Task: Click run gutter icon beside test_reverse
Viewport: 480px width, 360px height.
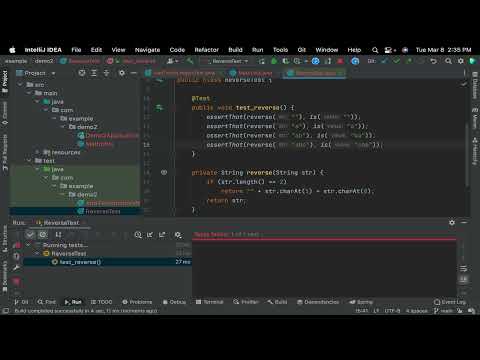Action: [160, 107]
